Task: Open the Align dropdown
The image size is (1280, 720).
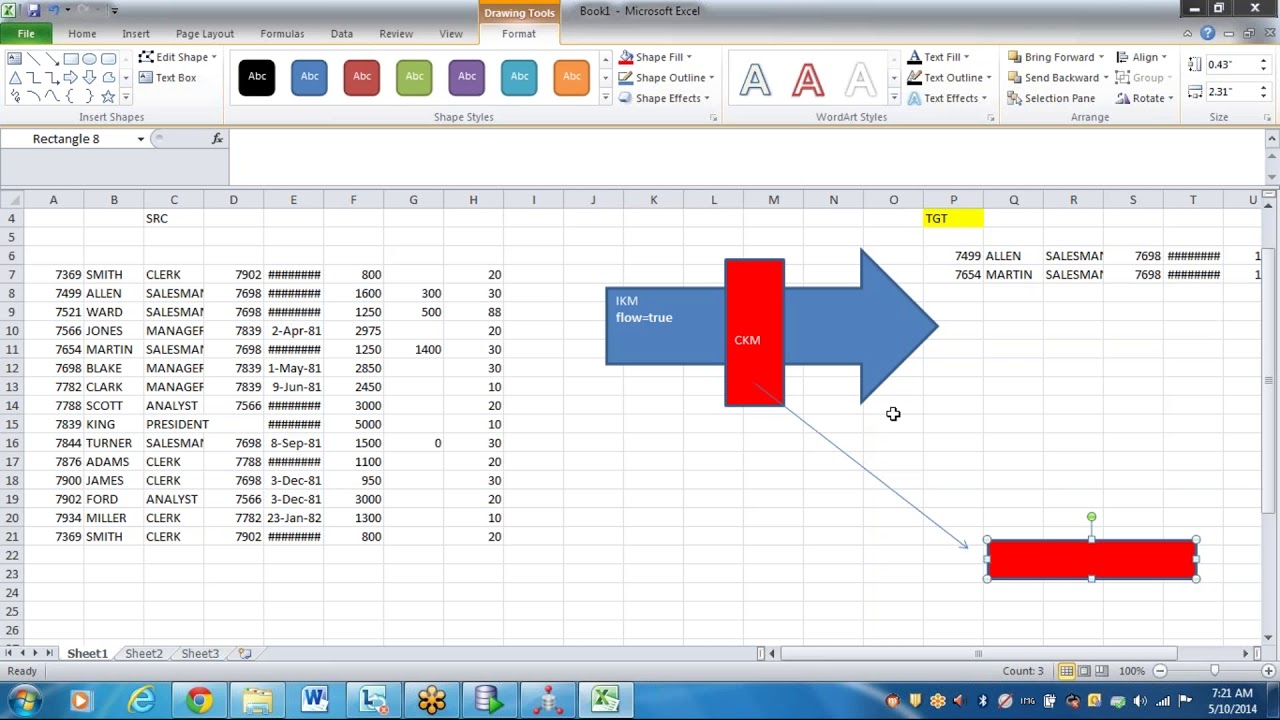Action: [x=1141, y=57]
